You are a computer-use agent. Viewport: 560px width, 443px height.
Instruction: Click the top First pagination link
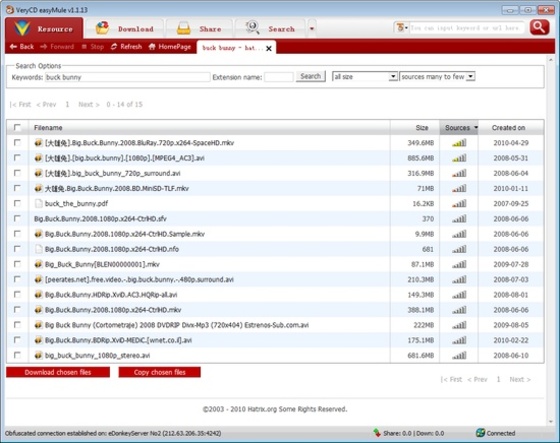click(20, 104)
